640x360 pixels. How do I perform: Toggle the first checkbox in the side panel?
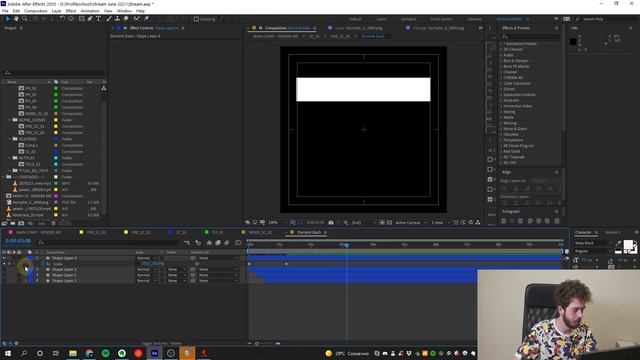[x=490, y=160]
